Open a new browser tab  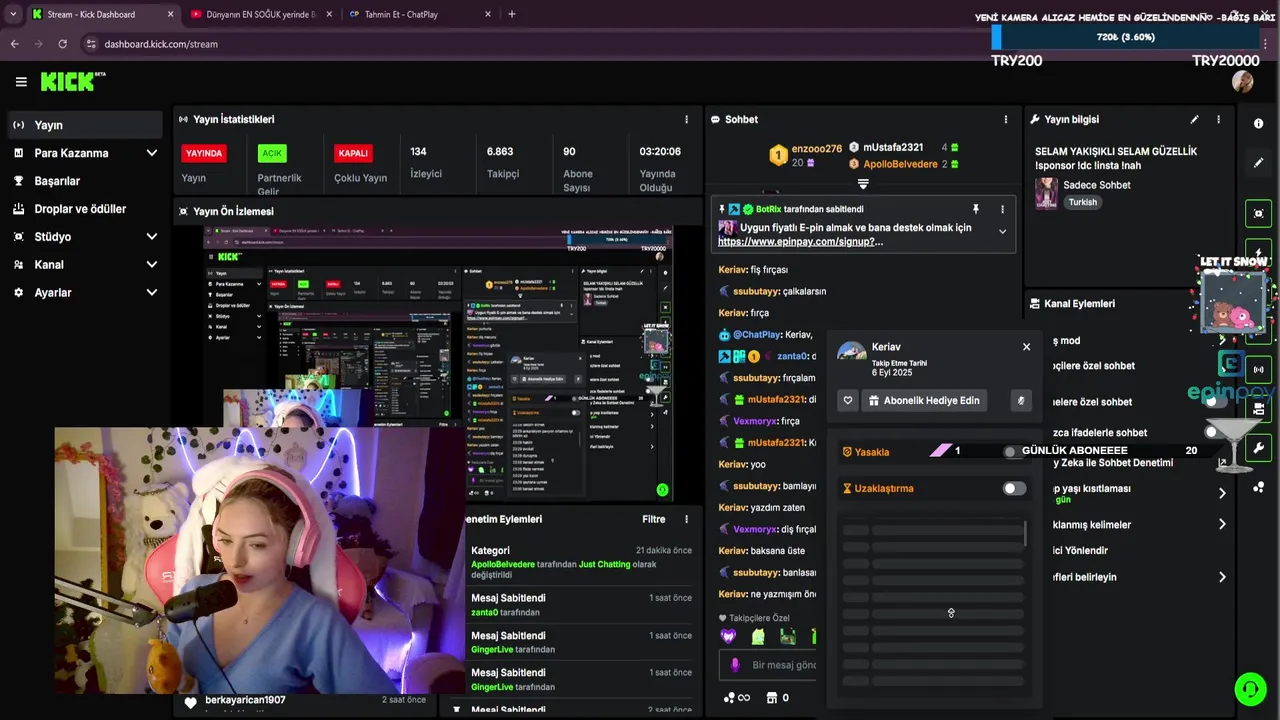(x=512, y=14)
